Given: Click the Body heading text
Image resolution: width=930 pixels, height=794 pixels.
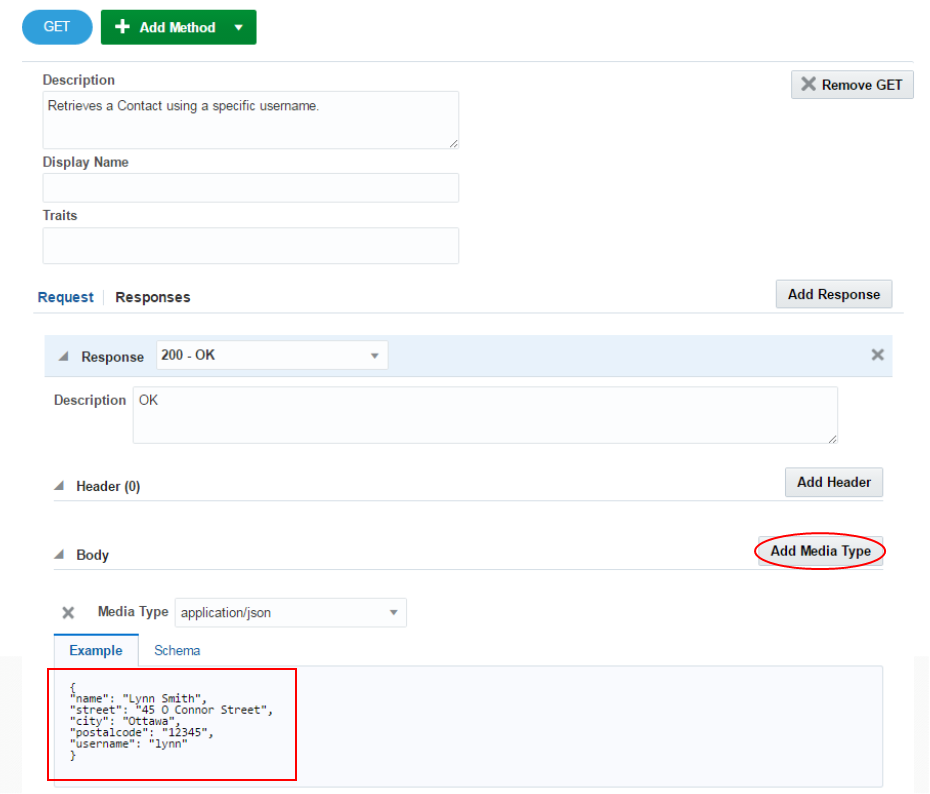Looking at the screenshot, I should click(x=93, y=555).
